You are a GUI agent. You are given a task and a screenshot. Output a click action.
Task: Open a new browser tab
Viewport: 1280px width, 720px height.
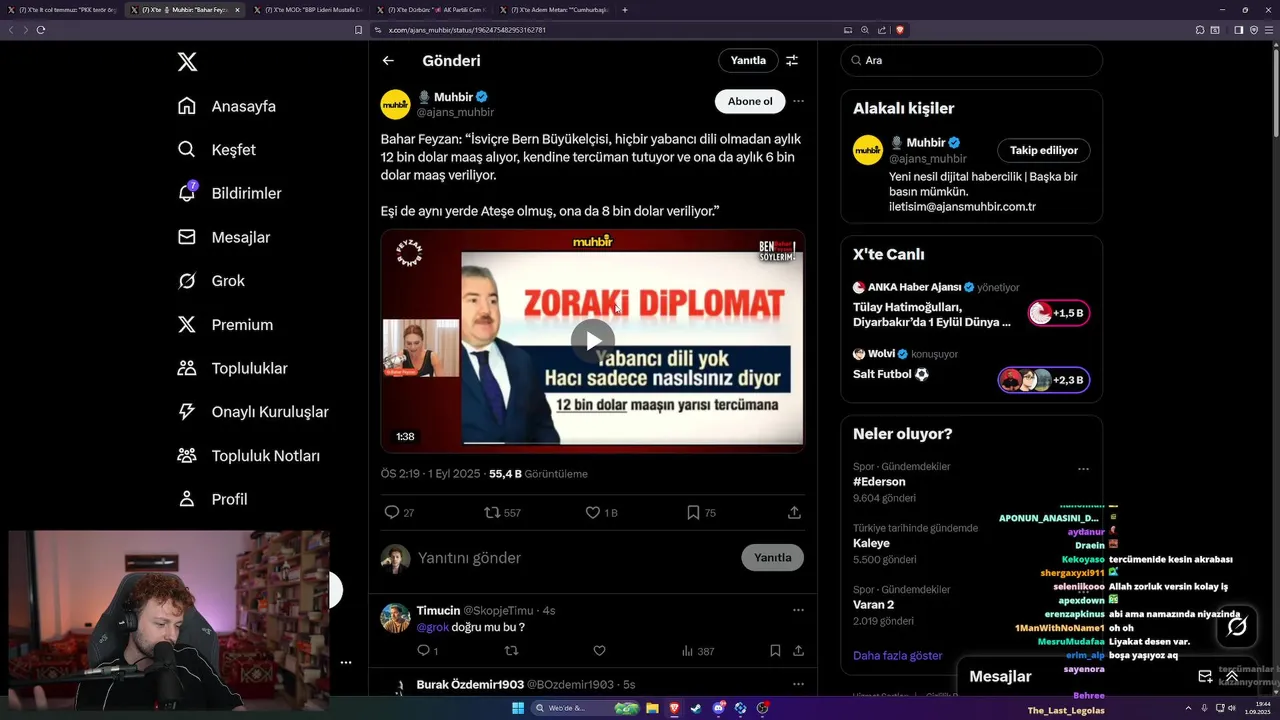tap(625, 10)
